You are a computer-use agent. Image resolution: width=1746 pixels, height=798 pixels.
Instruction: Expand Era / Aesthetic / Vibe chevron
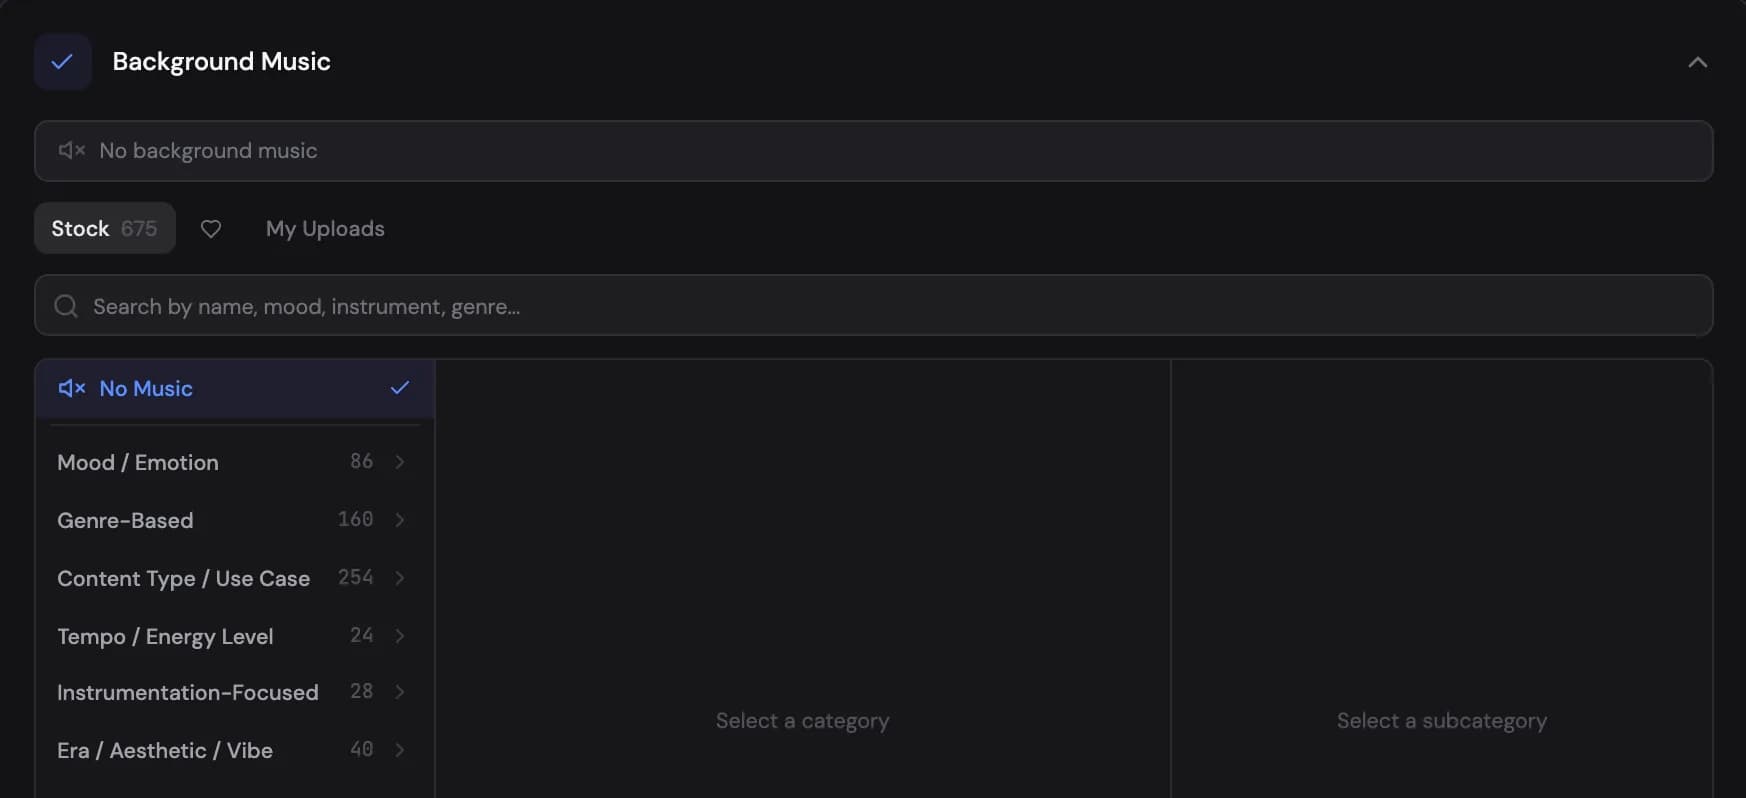400,750
